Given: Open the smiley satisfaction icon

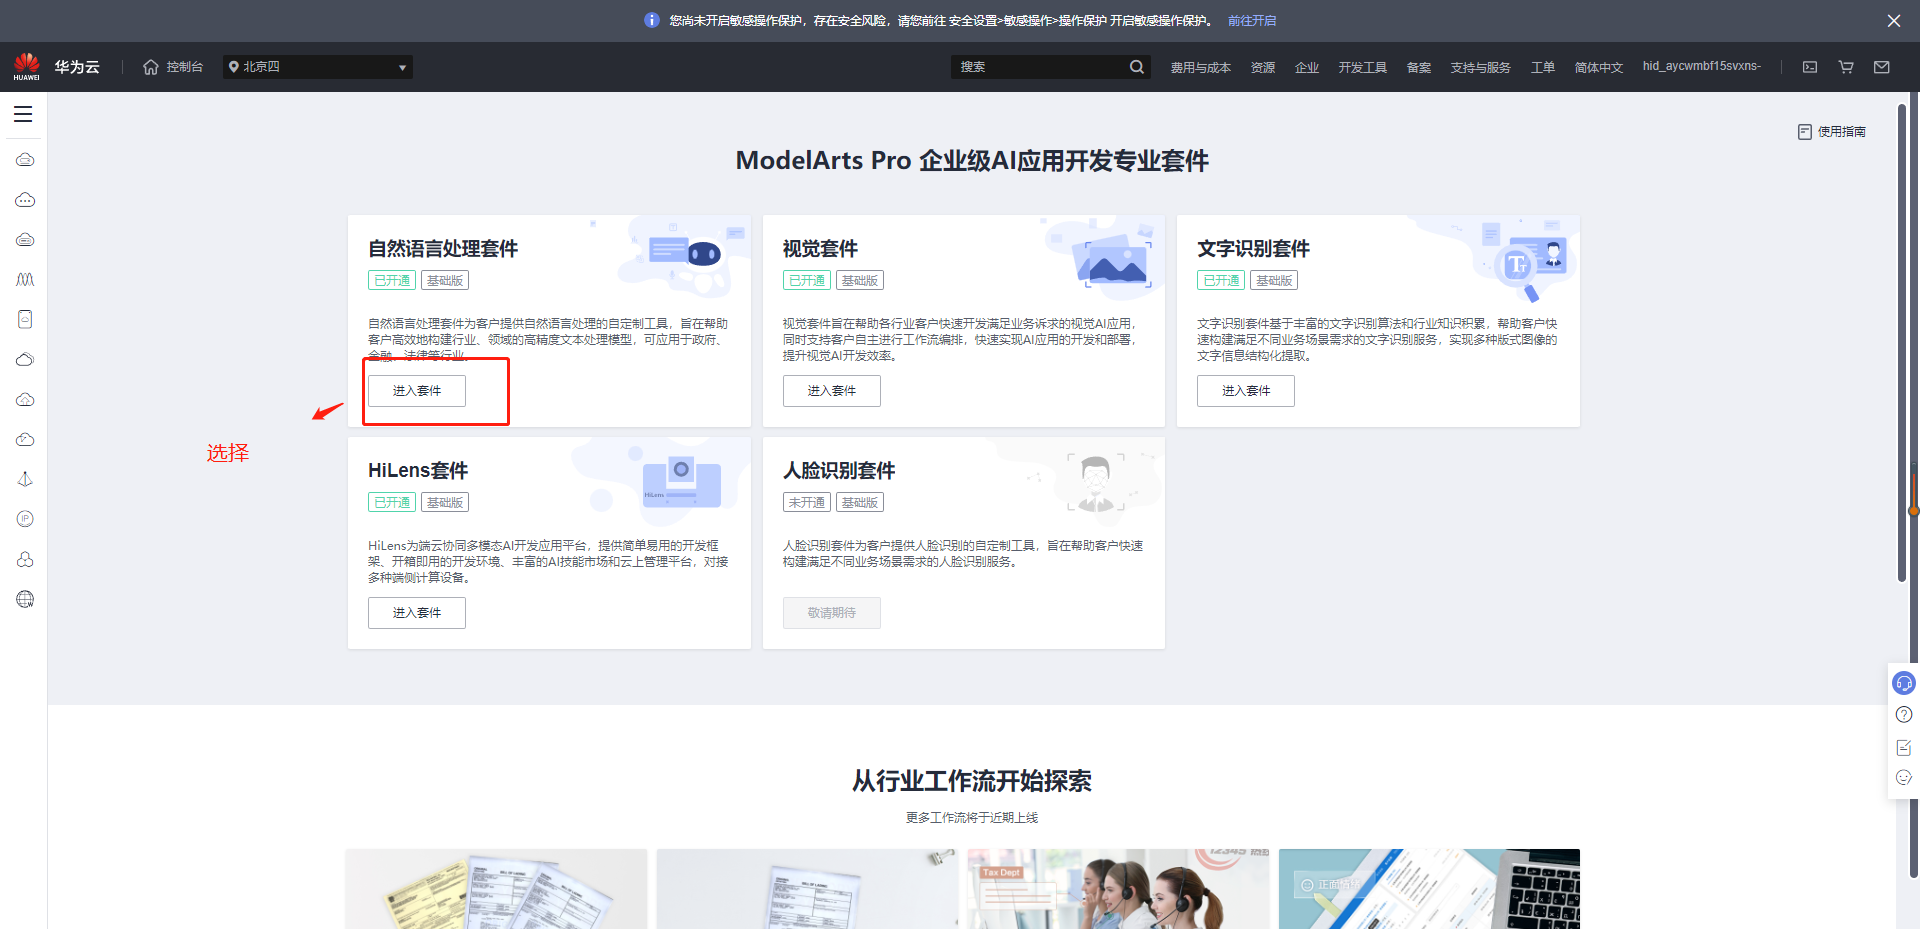Looking at the screenshot, I should (1904, 778).
